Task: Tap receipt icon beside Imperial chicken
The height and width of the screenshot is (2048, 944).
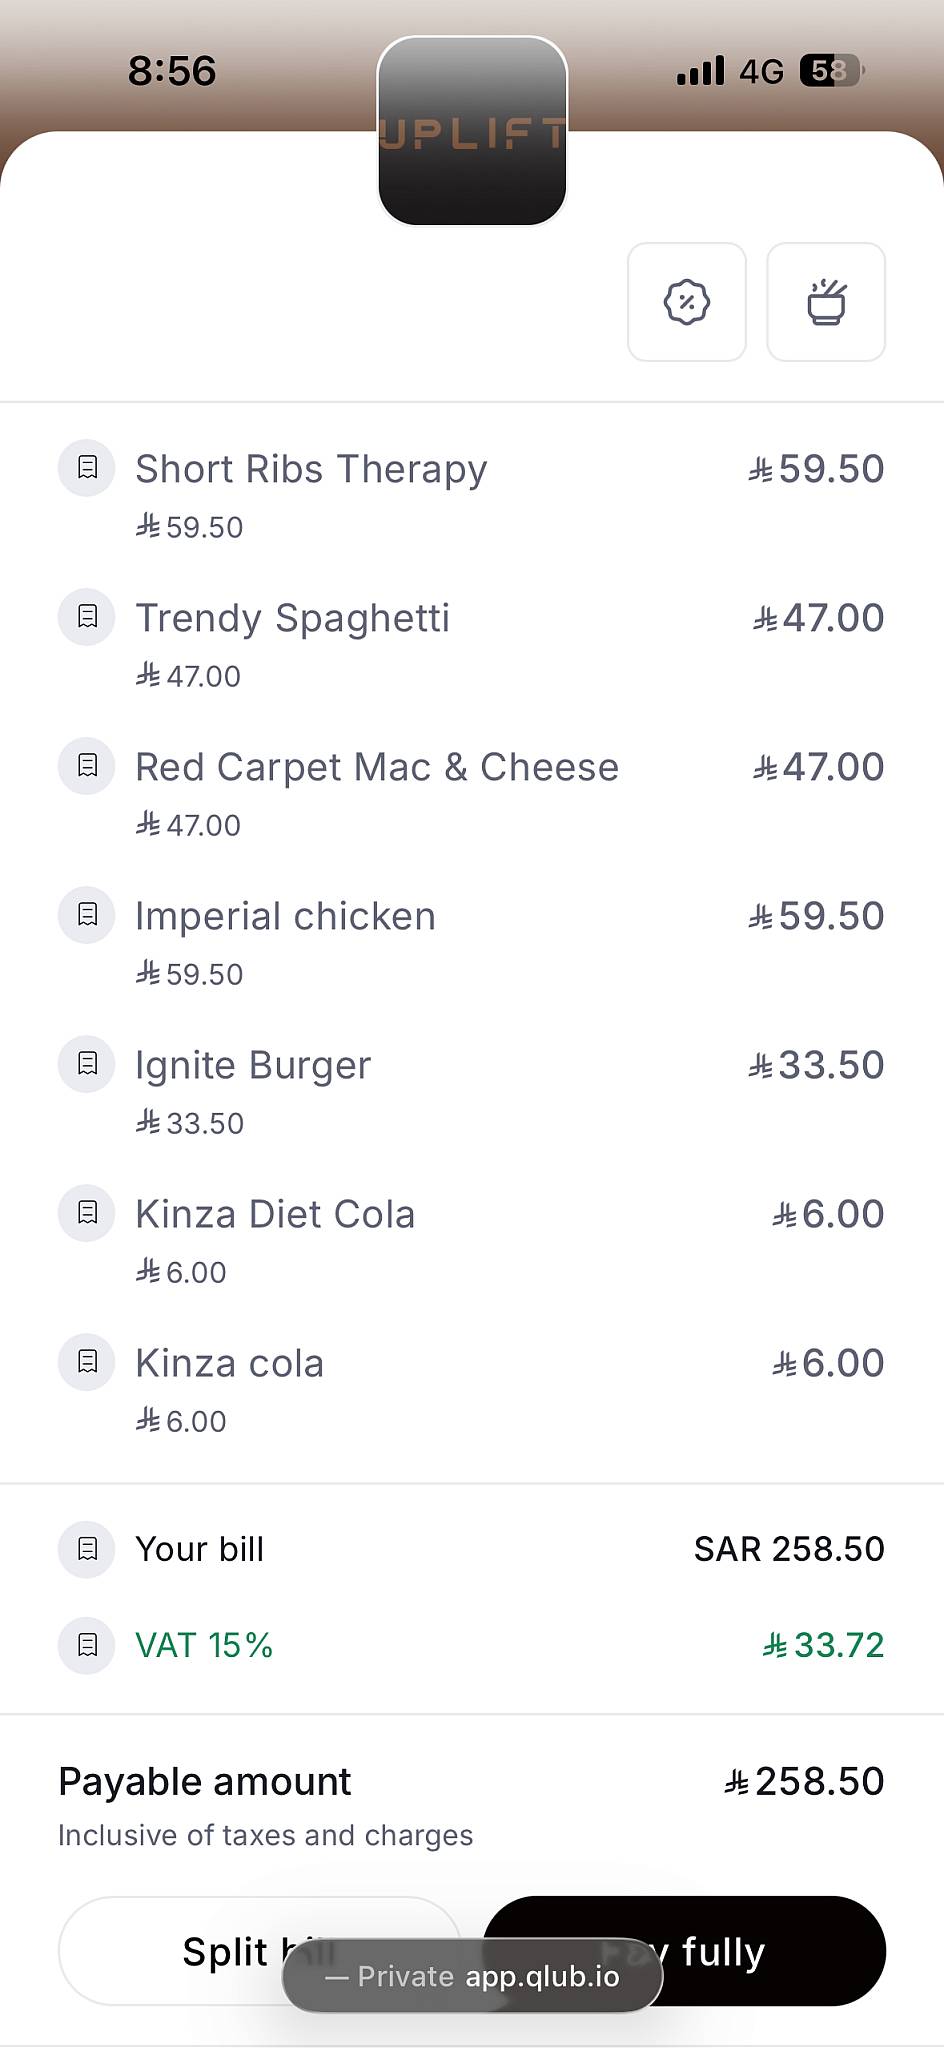Action: coord(87,915)
